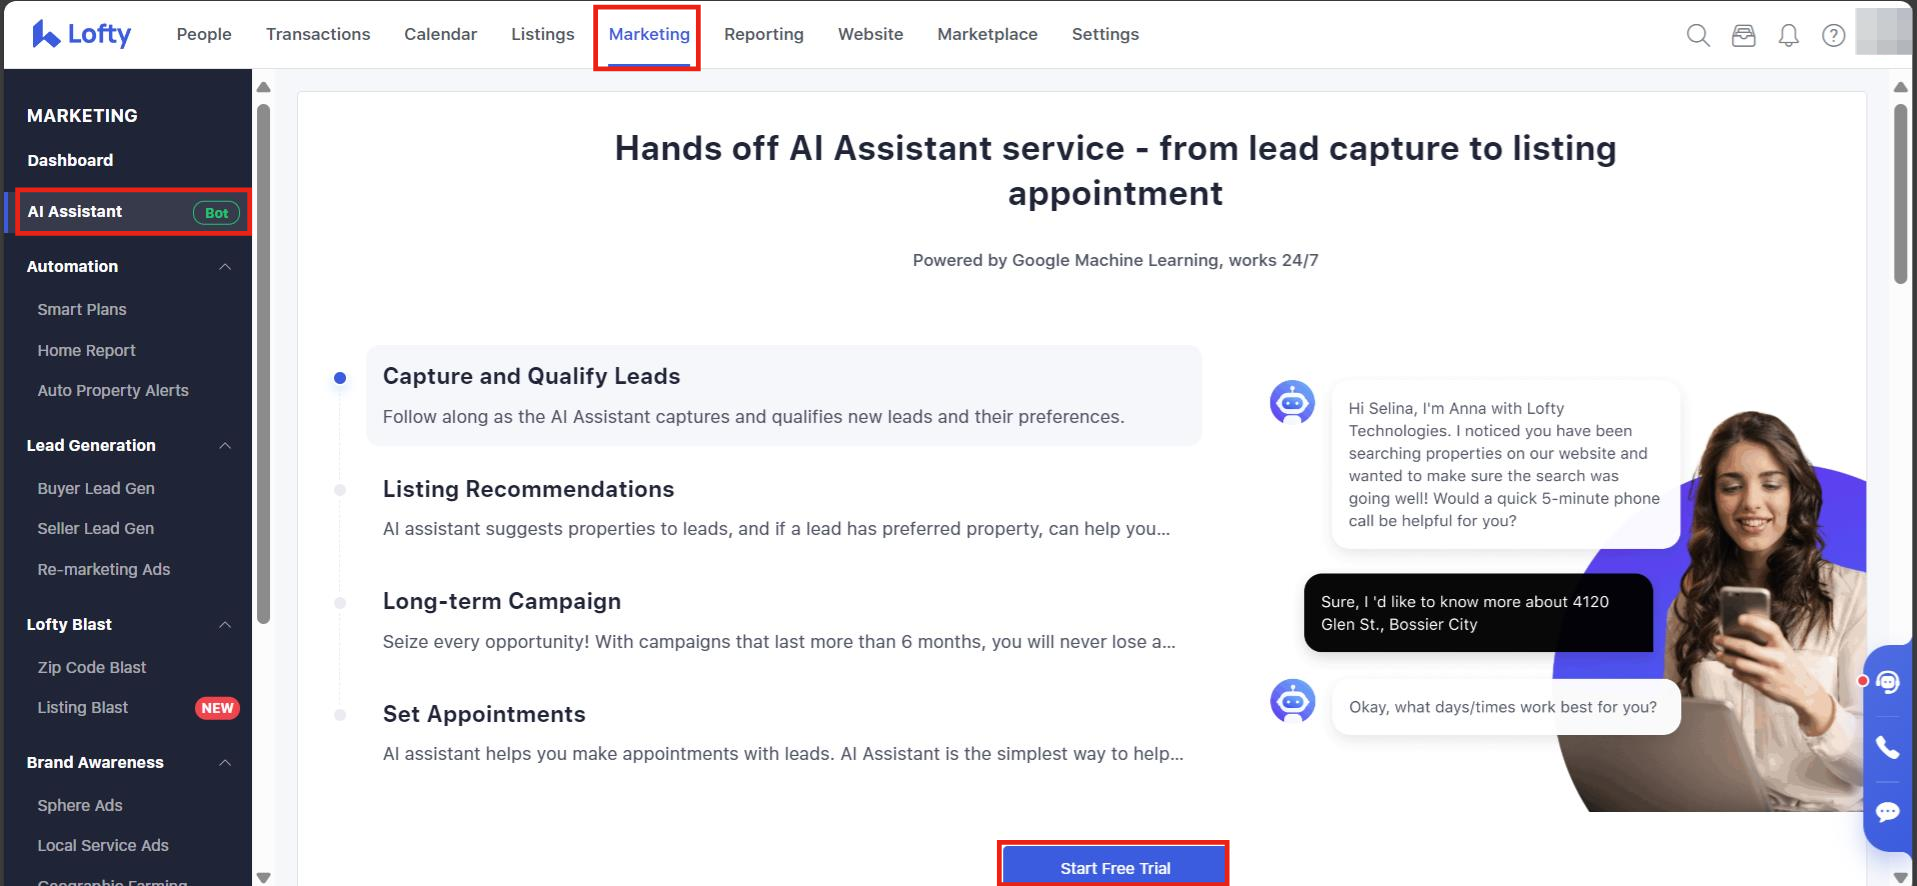Click the black 4120 Glen St. chat bubble
Image resolution: width=1917 pixels, height=886 pixels.
[1478, 613]
